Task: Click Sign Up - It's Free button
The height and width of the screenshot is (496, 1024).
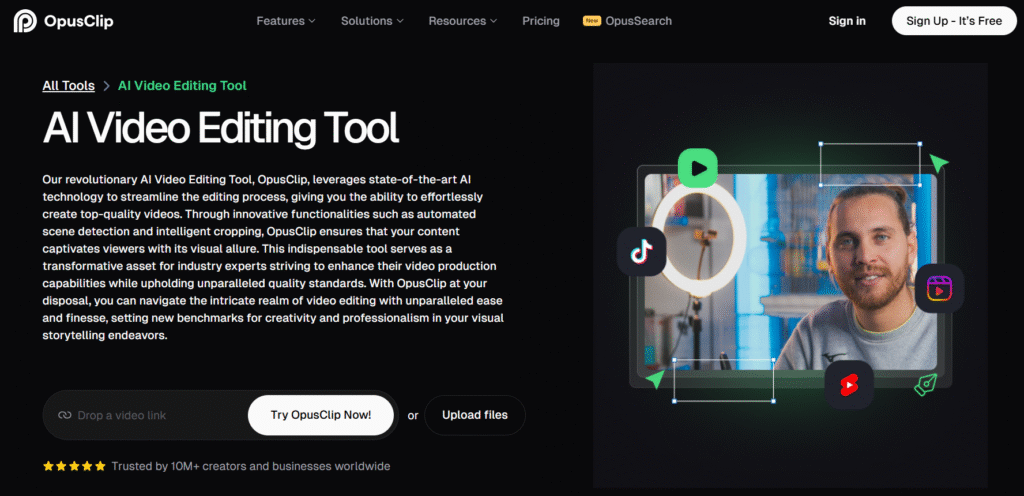Action: (x=954, y=21)
